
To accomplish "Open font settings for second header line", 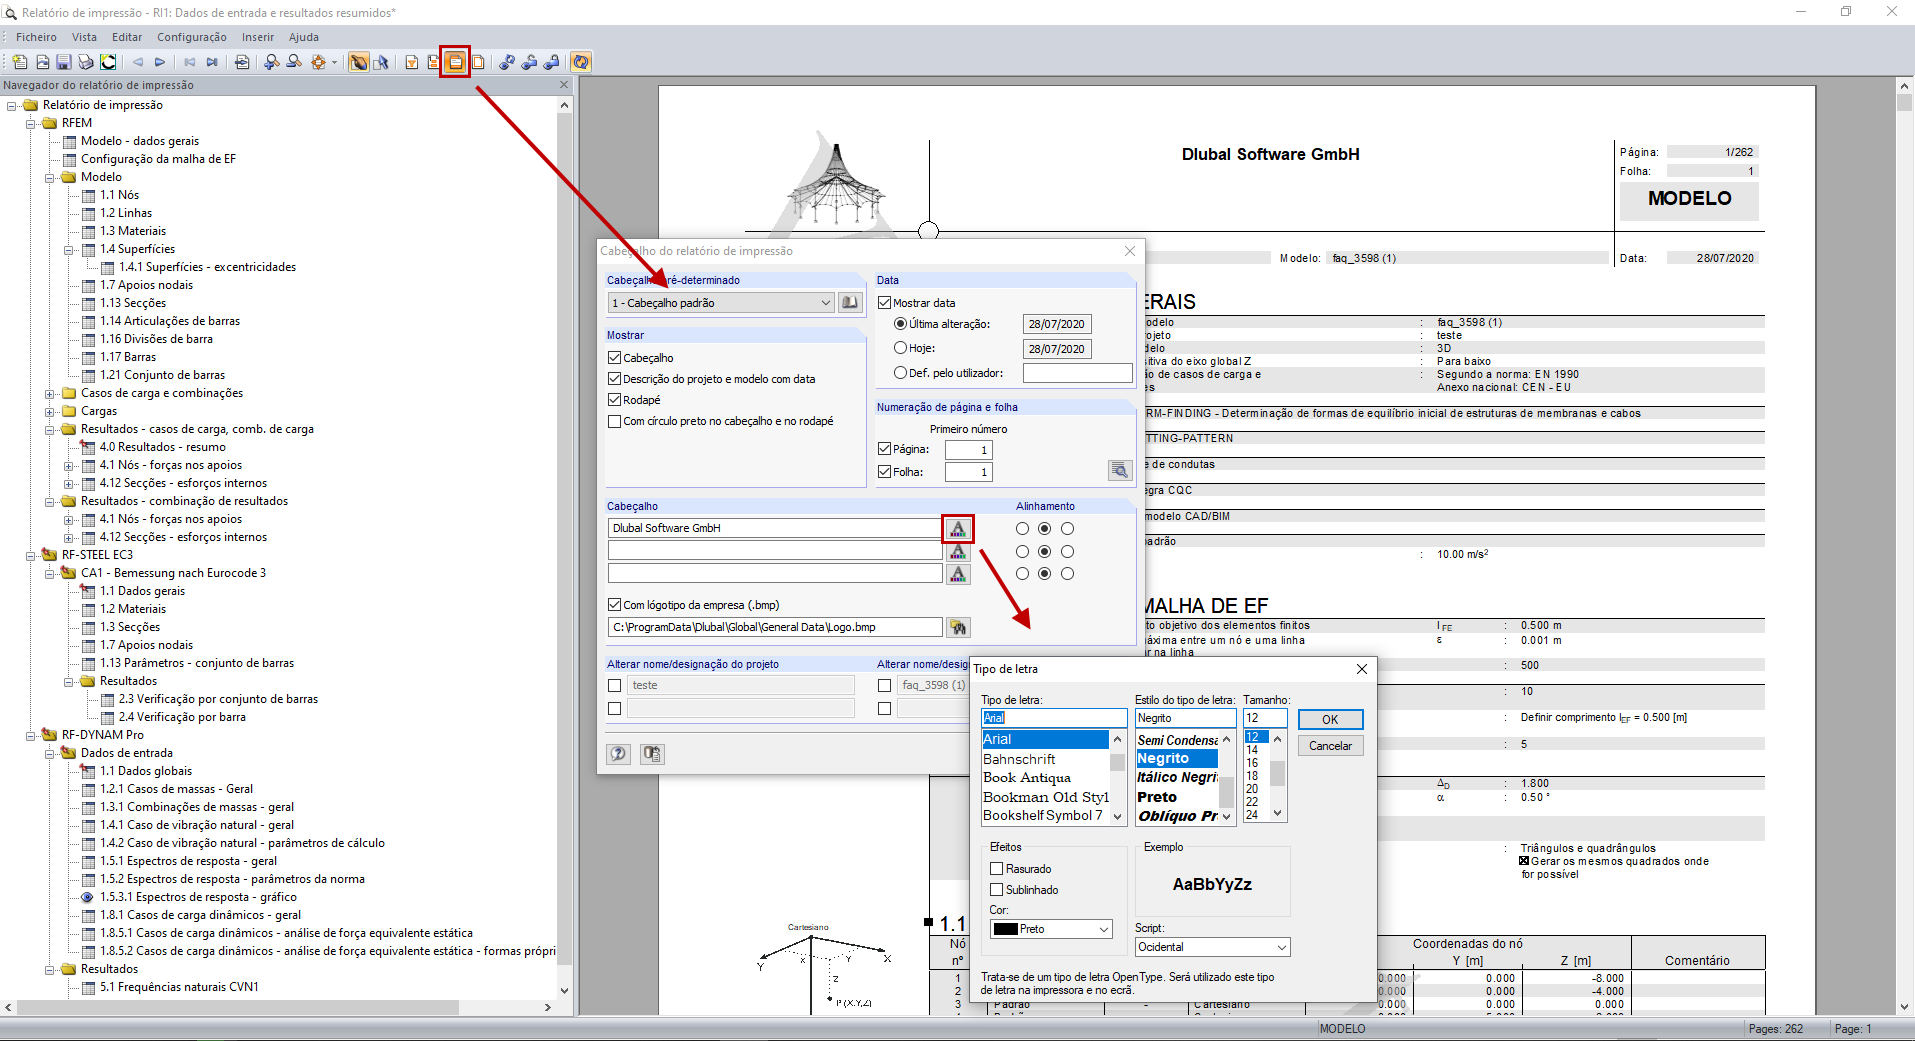I will pyautogui.click(x=958, y=551).
